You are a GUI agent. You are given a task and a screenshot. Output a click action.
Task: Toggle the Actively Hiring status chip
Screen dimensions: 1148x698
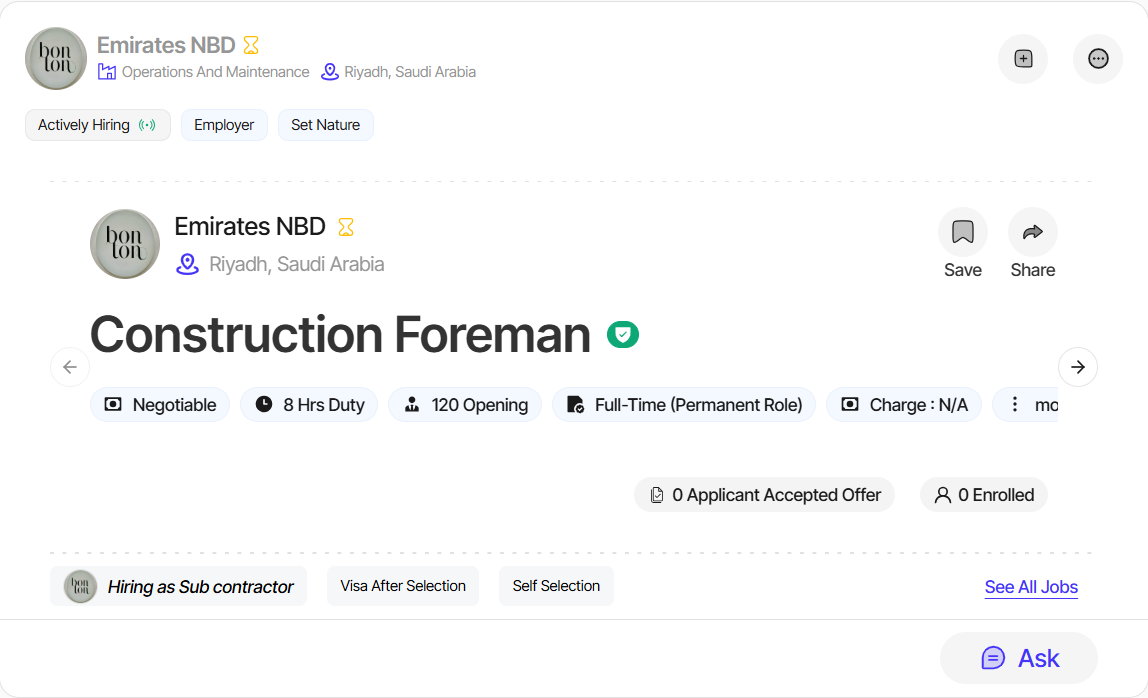click(x=97, y=125)
